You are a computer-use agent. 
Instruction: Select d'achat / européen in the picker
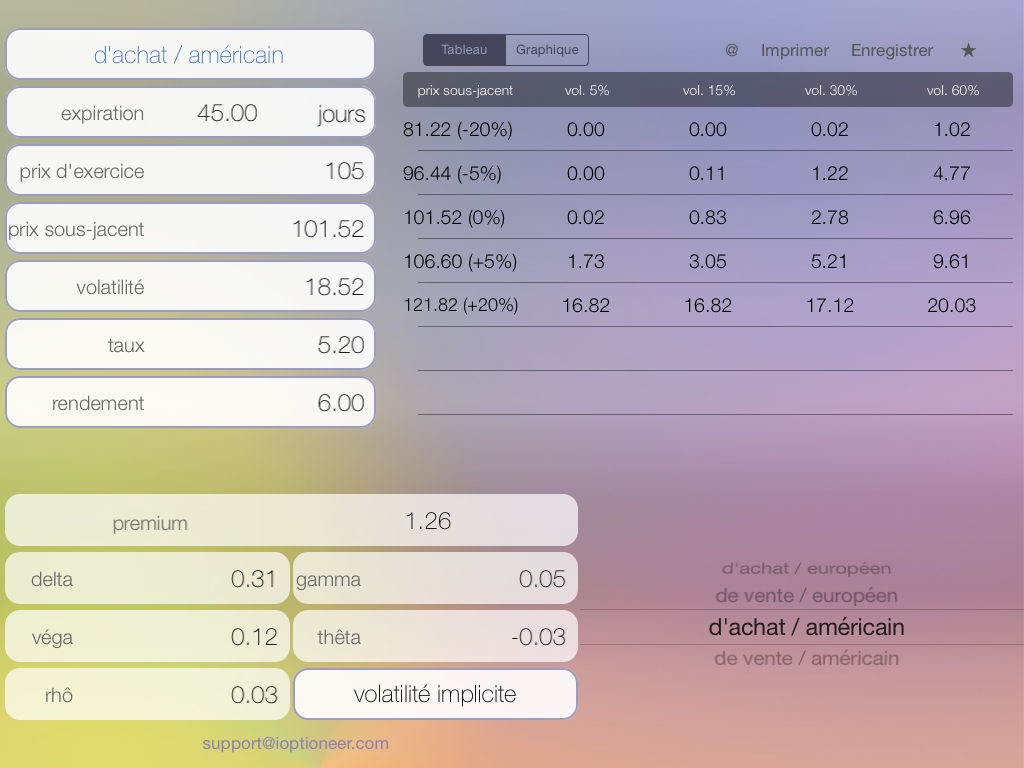coord(806,568)
